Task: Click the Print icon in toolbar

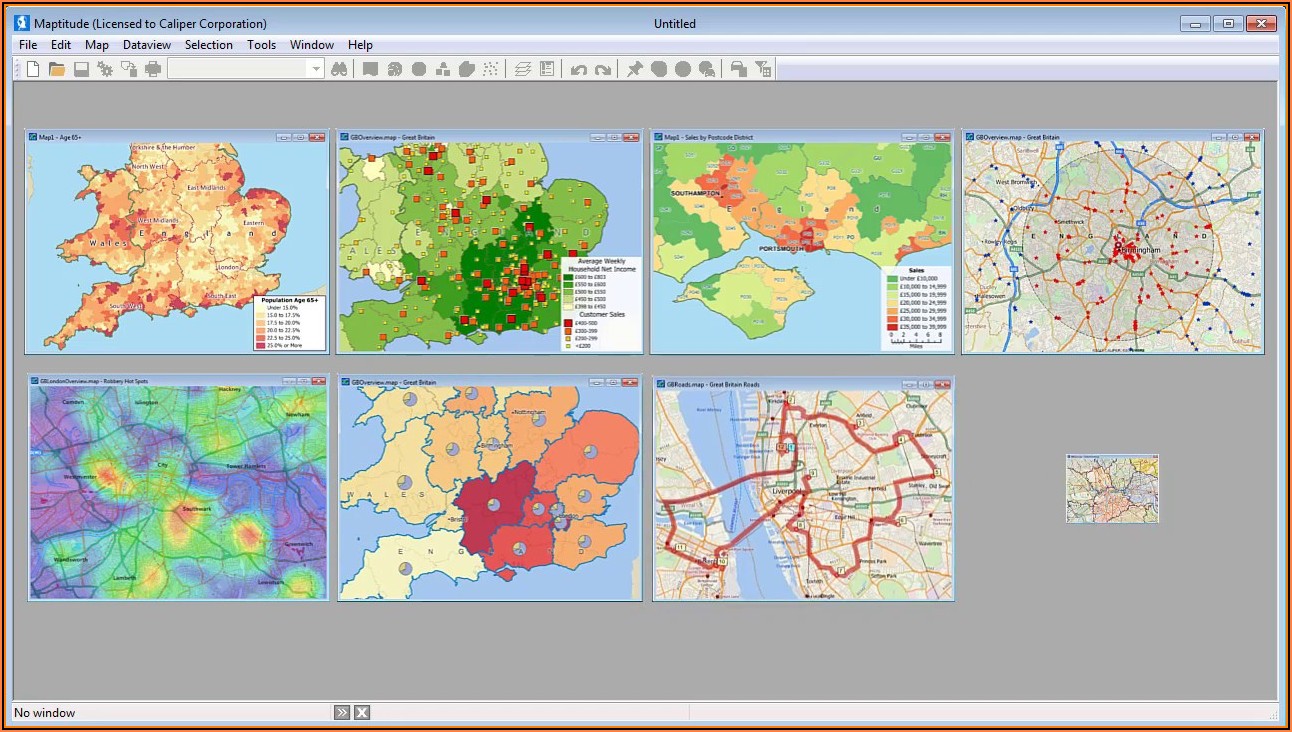Action: pos(153,69)
